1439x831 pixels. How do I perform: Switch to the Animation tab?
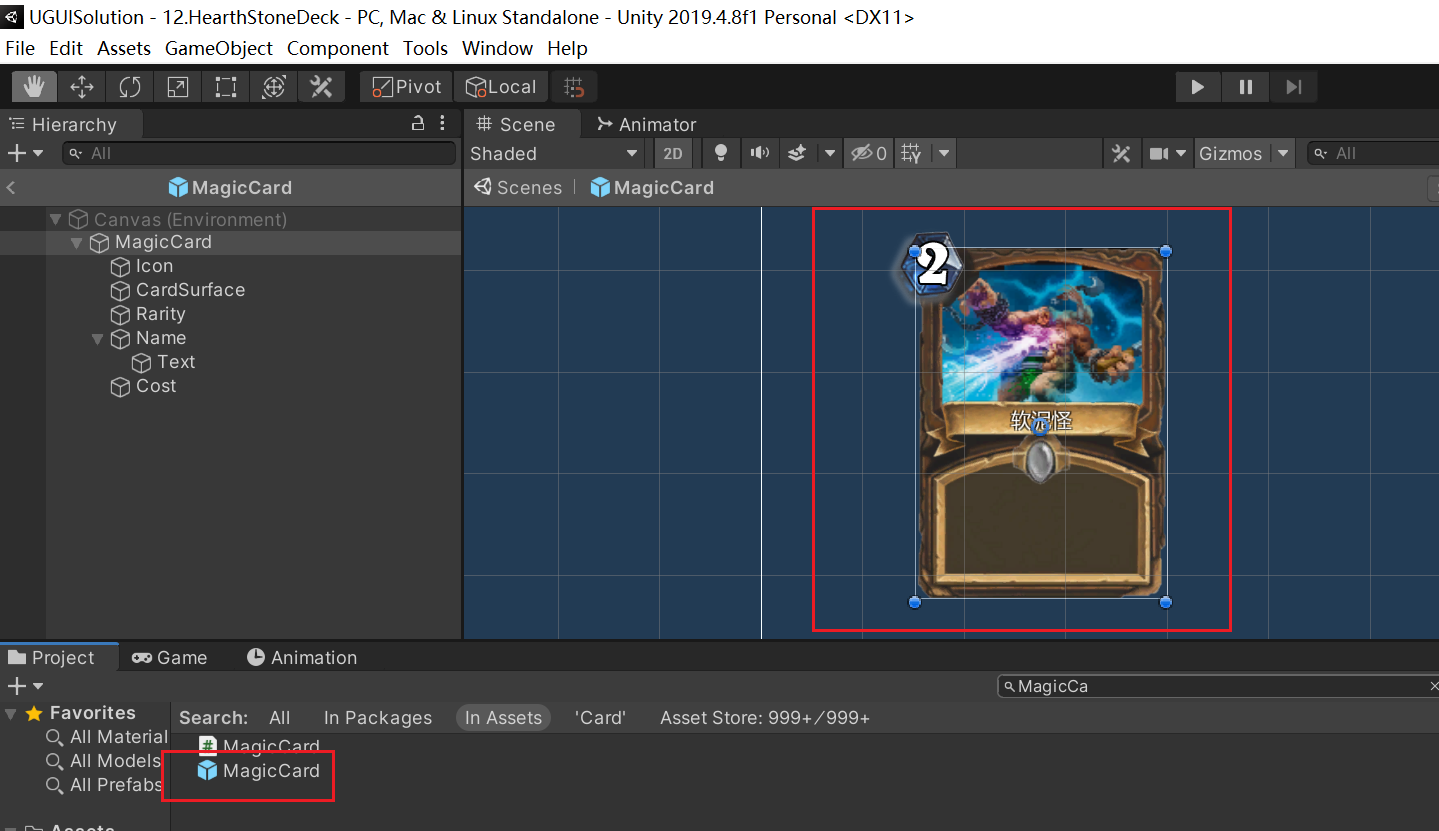(x=301, y=657)
